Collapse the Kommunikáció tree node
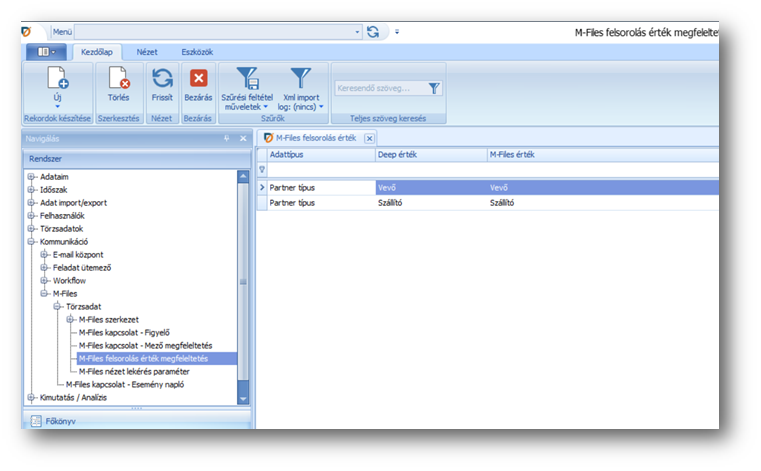Screen dimensions: 761x471 pos(32,241)
